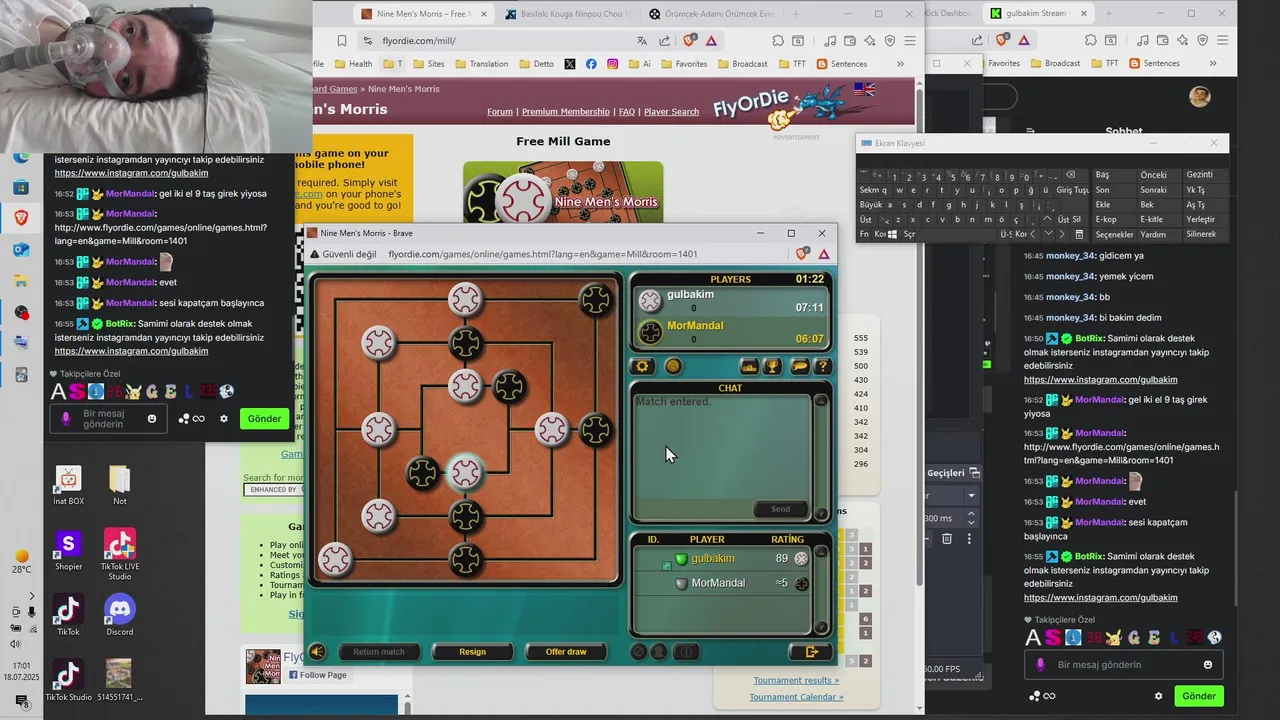The height and width of the screenshot is (720, 1280).
Task: Open the translate page icon in address bar
Action: (642, 41)
